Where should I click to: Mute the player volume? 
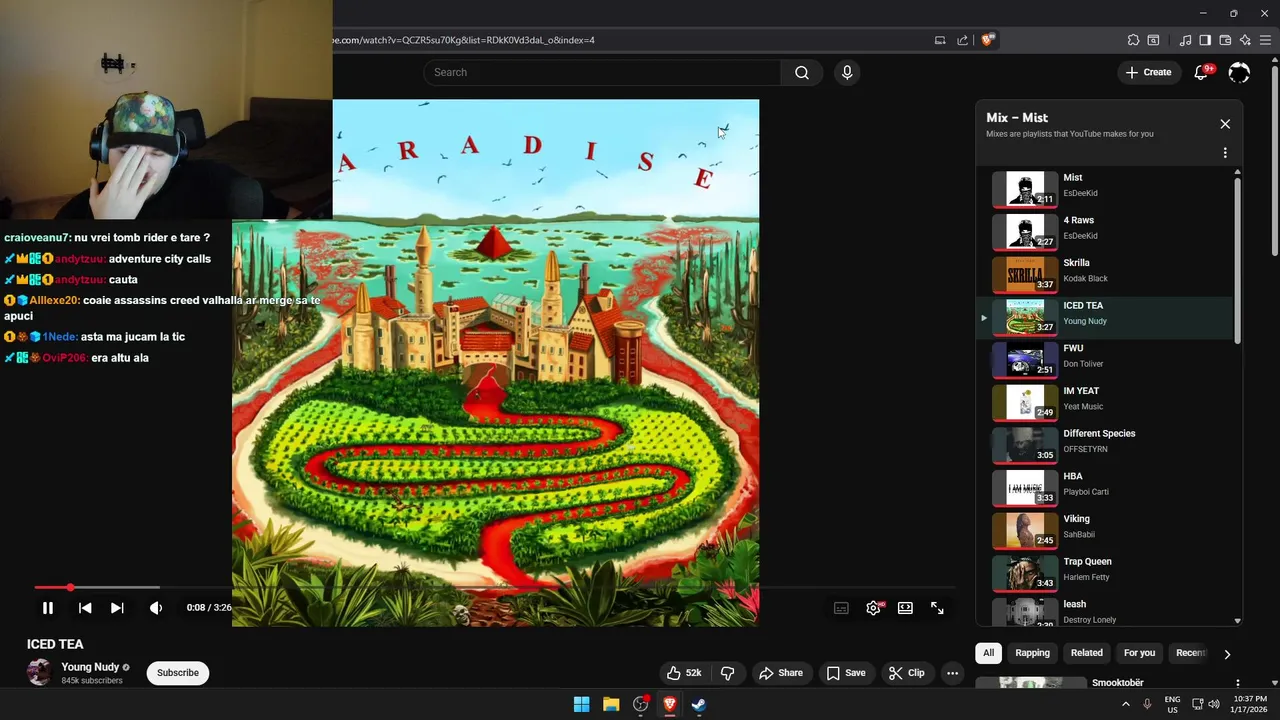pyautogui.click(x=156, y=608)
